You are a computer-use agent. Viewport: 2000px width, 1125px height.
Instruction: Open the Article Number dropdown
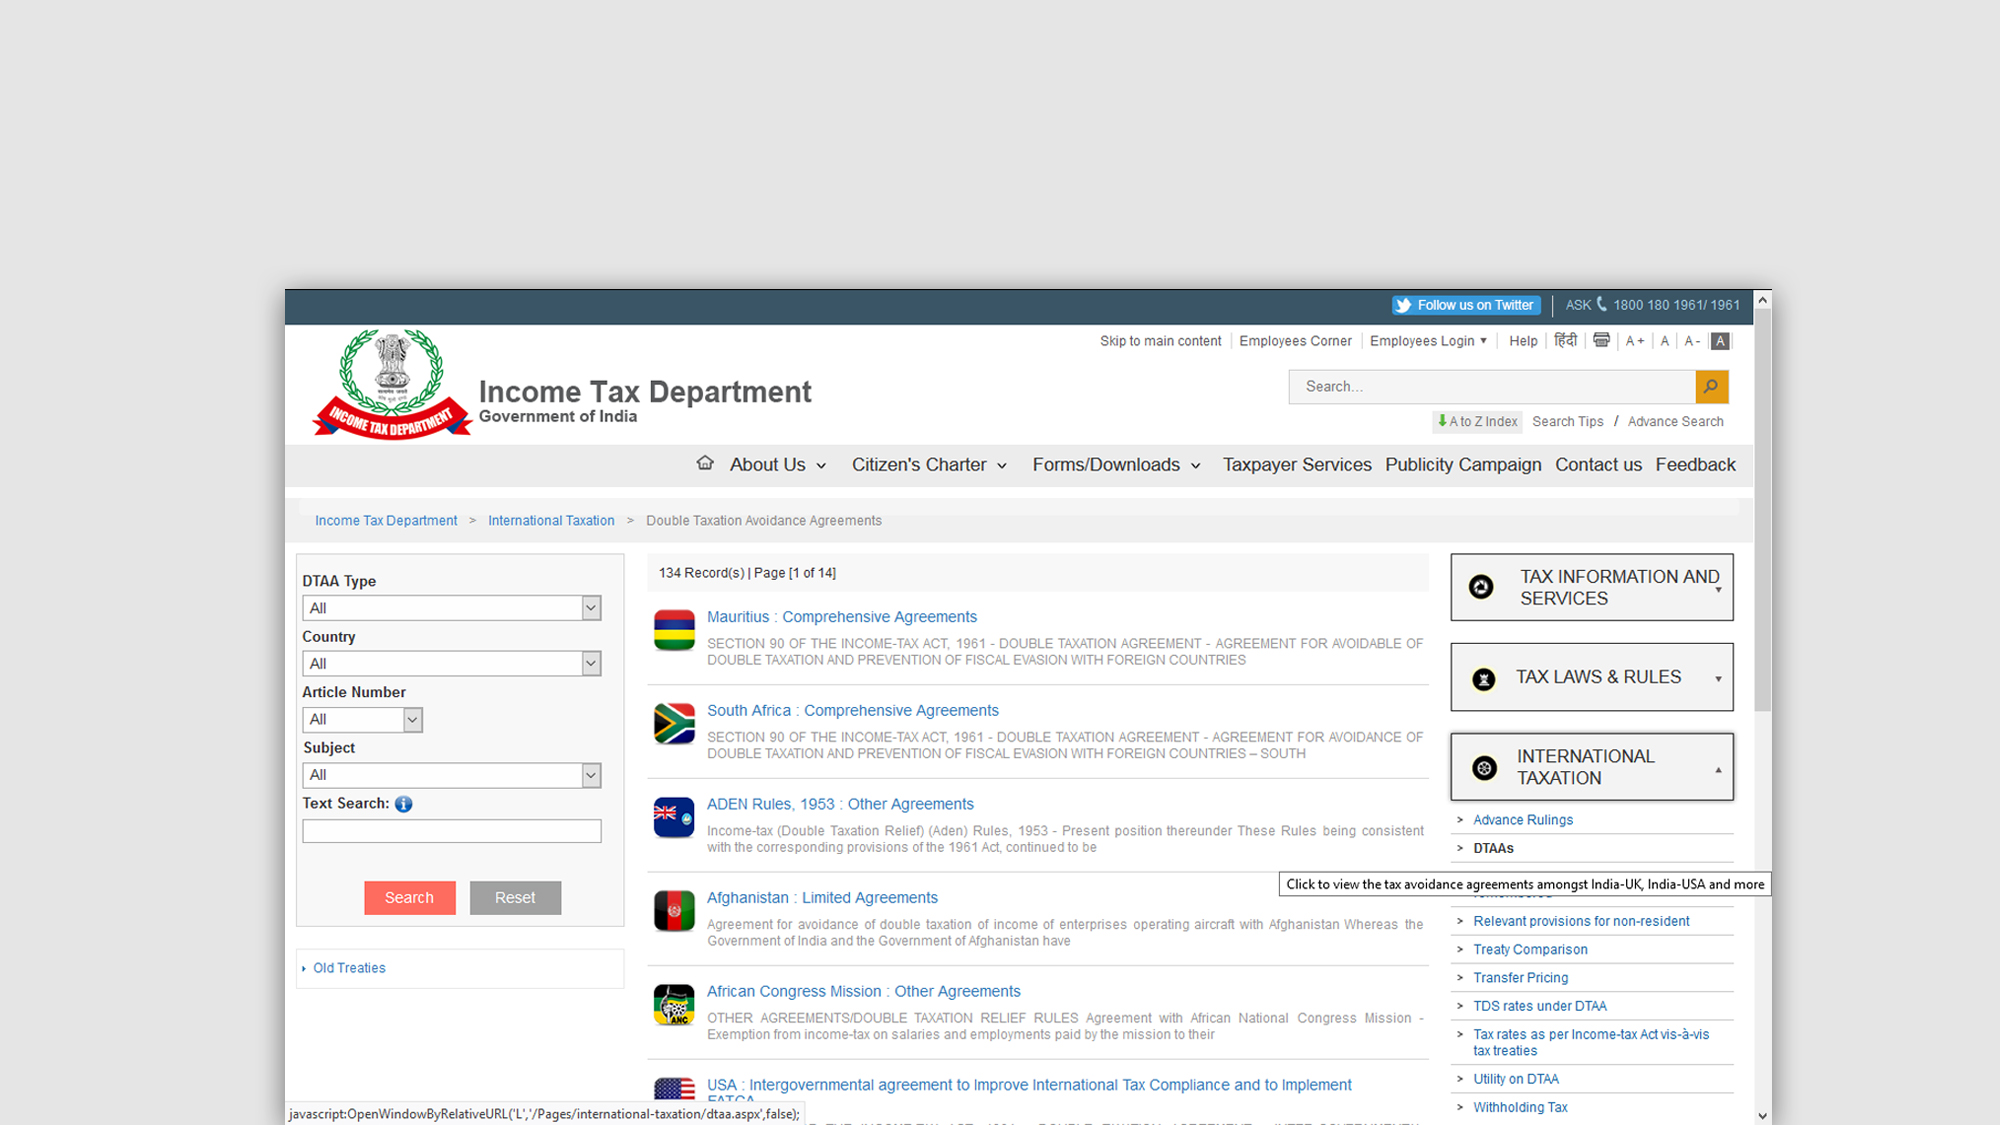point(362,719)
